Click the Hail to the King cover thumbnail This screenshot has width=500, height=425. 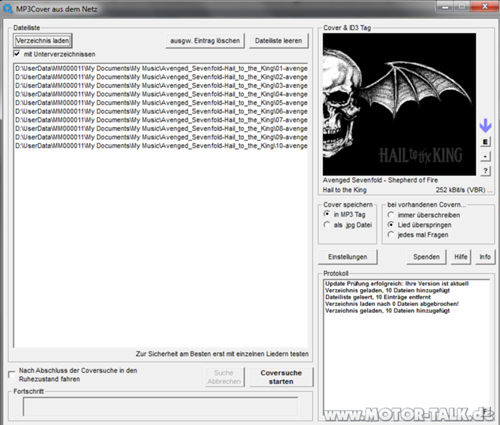(399, 104)
